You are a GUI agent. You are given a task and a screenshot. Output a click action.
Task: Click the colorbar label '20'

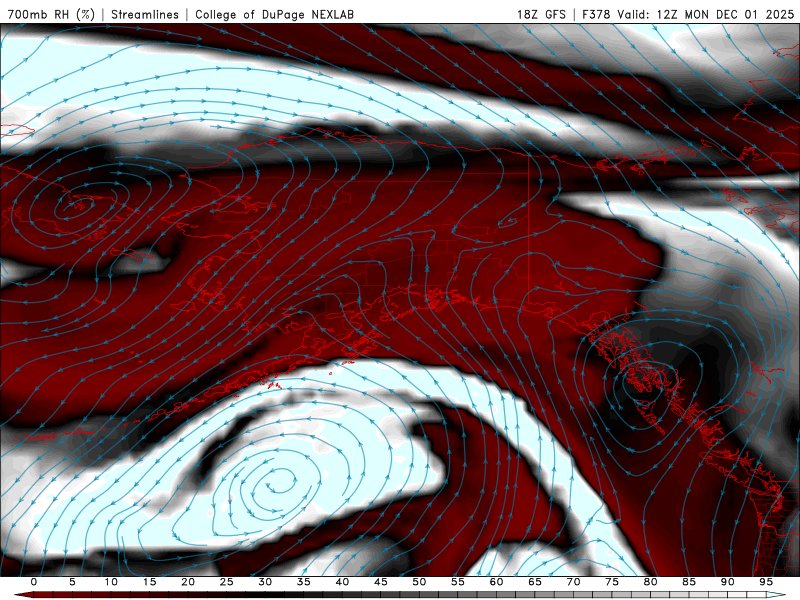click(188, 582)
